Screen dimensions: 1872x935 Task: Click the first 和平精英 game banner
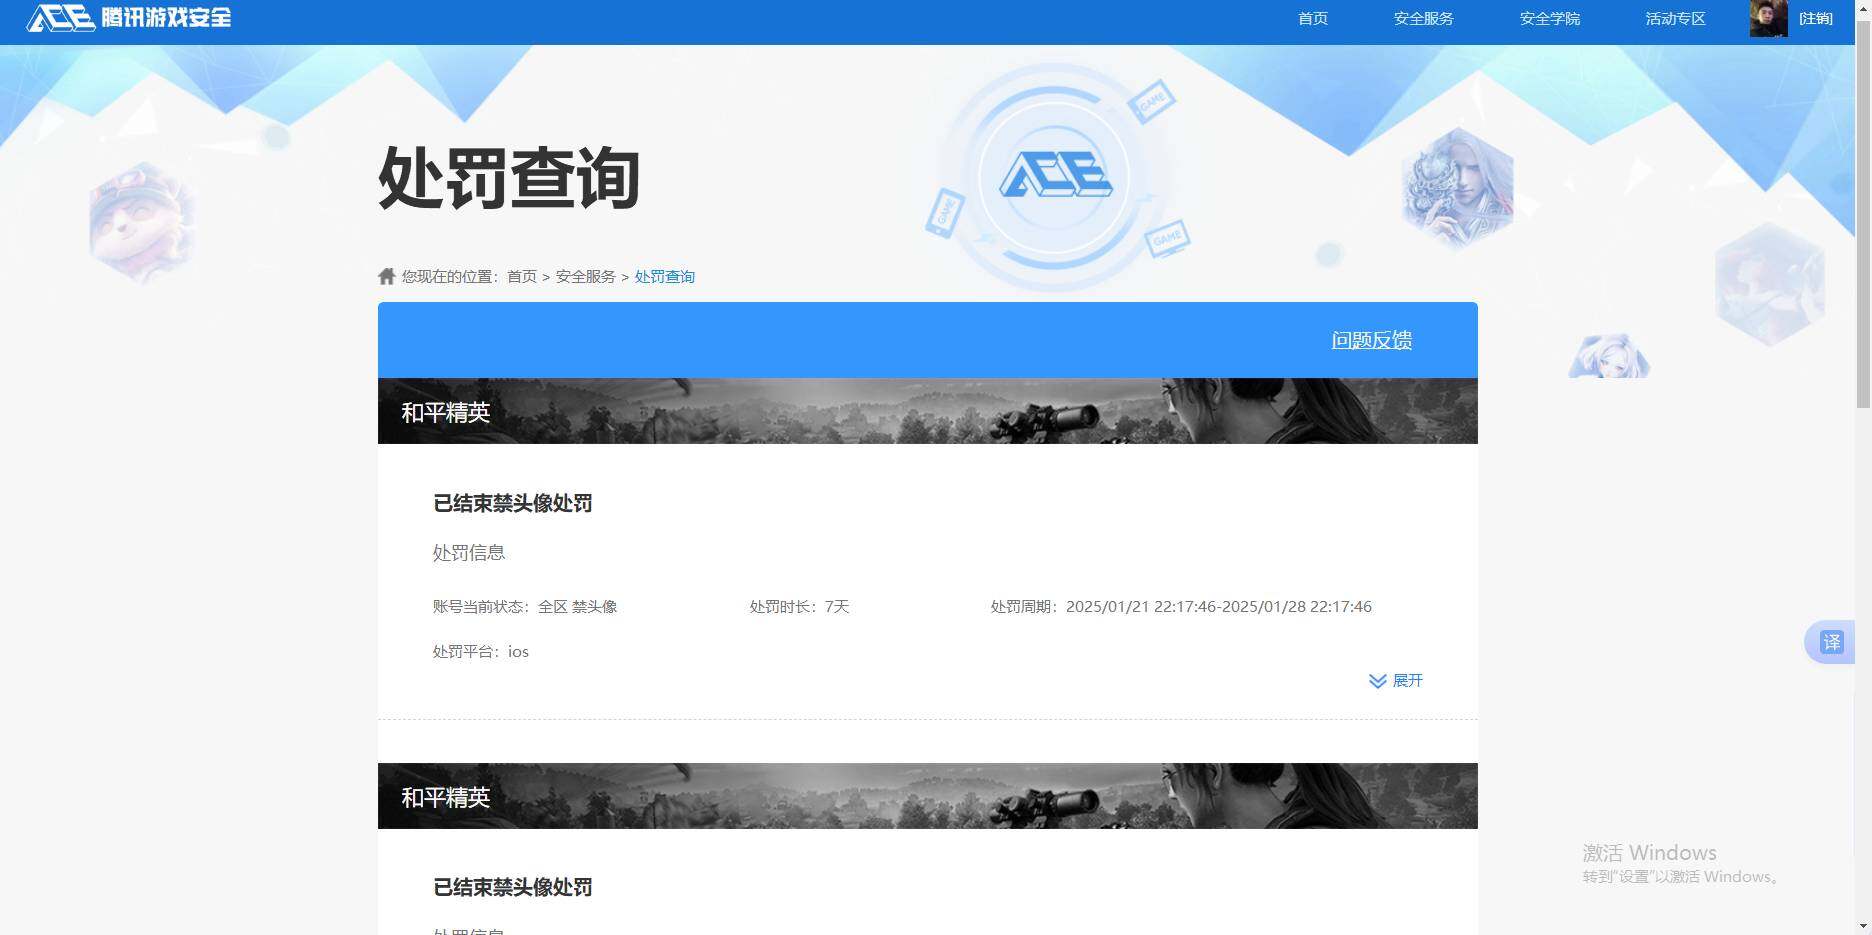(x=926, y=411)
